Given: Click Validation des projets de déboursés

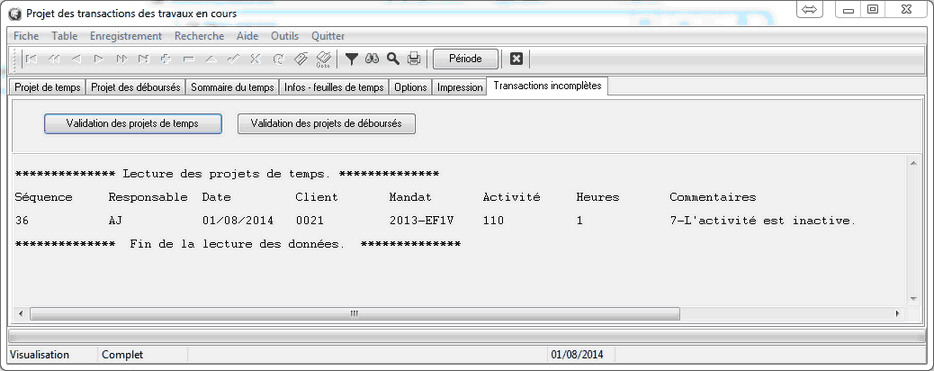Looking at the screenshot, I should (x=326, y=124).
